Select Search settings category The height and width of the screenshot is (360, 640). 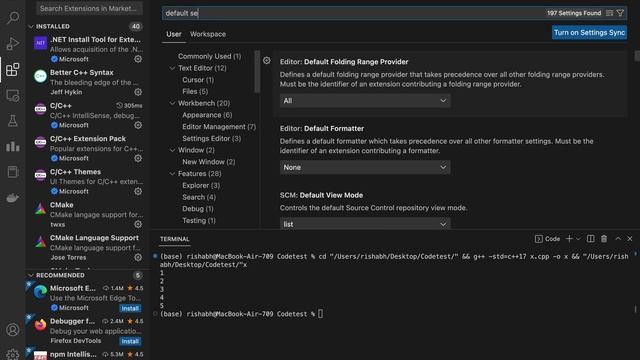(x=199, y=197)
